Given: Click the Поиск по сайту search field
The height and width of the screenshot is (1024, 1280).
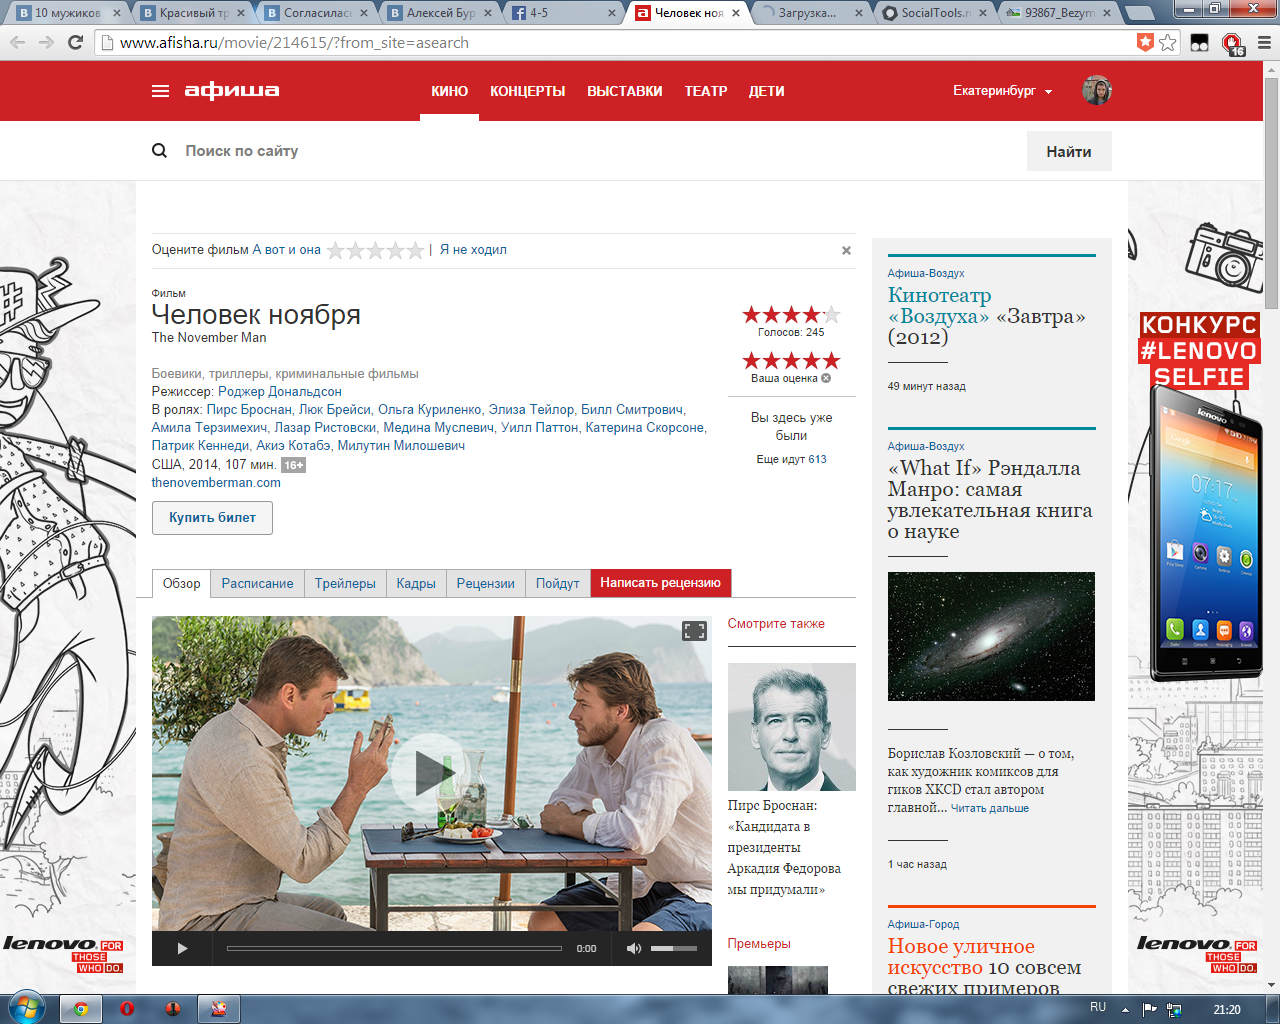Looking at the screenshot, I should tap(600, 151).
